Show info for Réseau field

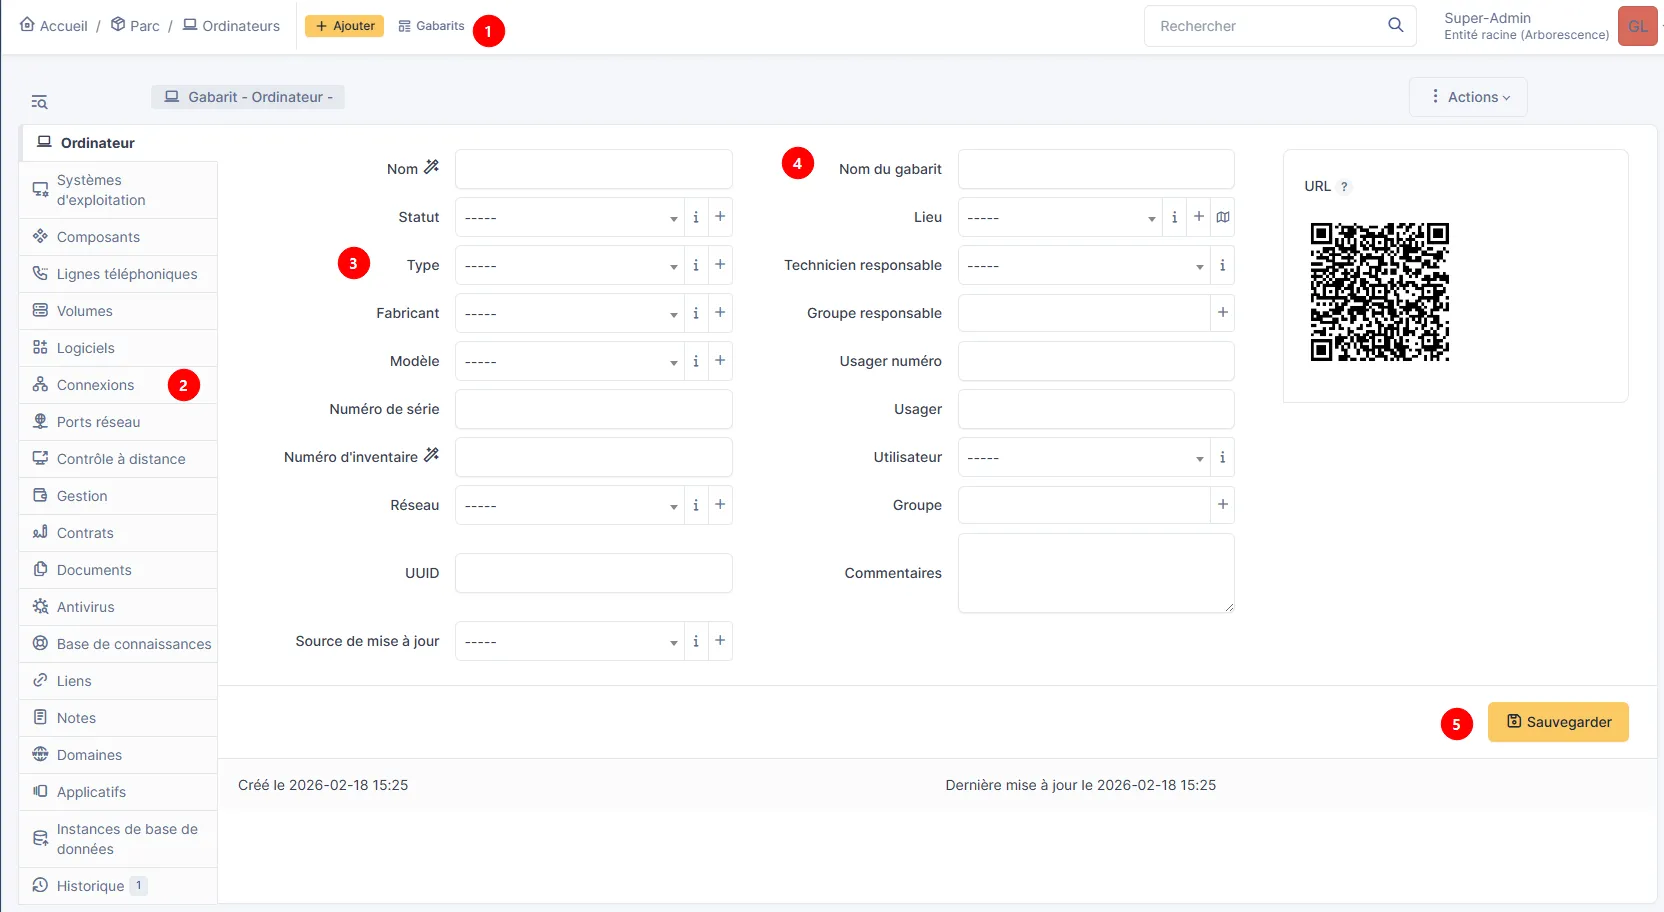point(696,505)
